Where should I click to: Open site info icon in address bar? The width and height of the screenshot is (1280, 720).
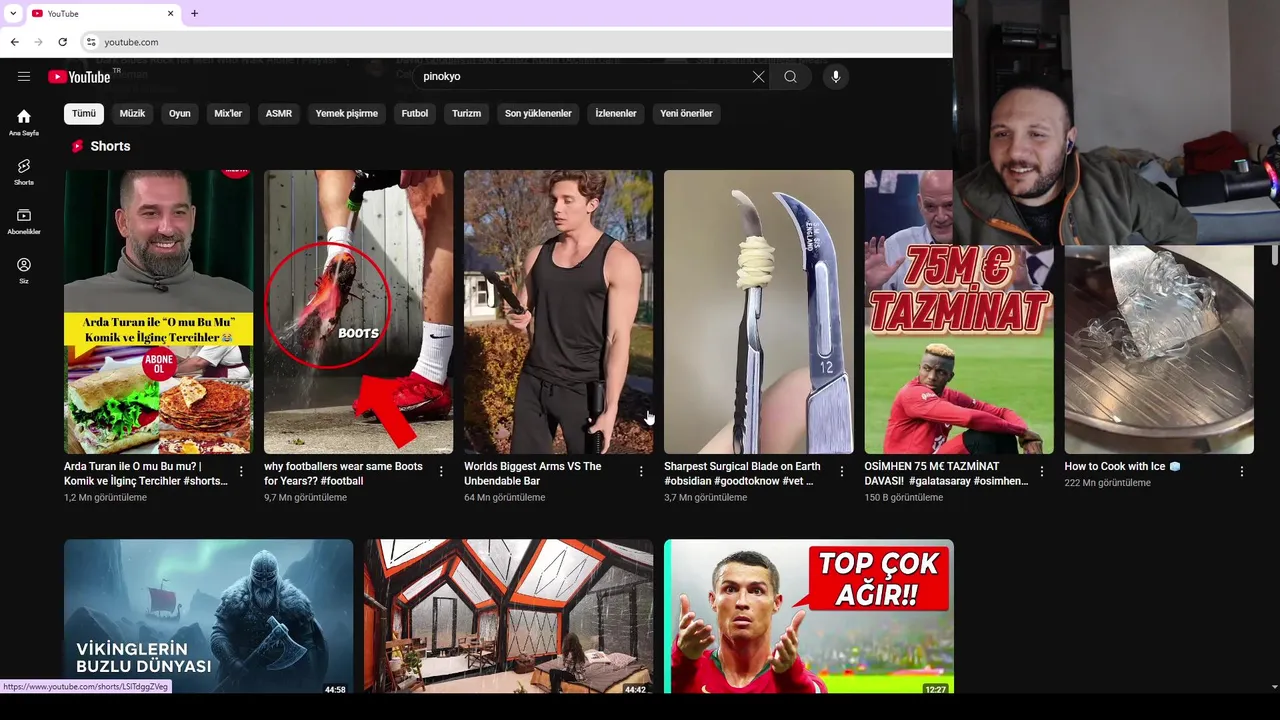[x=91, y=42]
